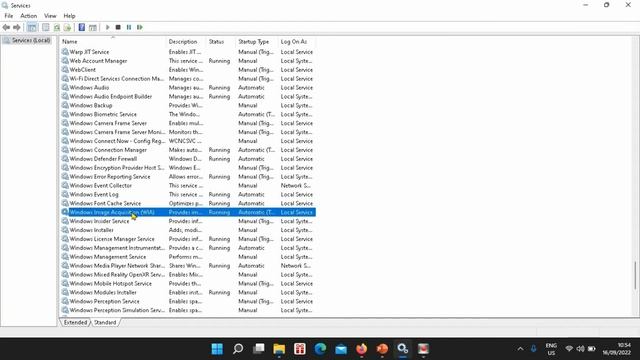Screen dimensions: 640x360
Task: Open the Help menu
Action: [69, 16]
